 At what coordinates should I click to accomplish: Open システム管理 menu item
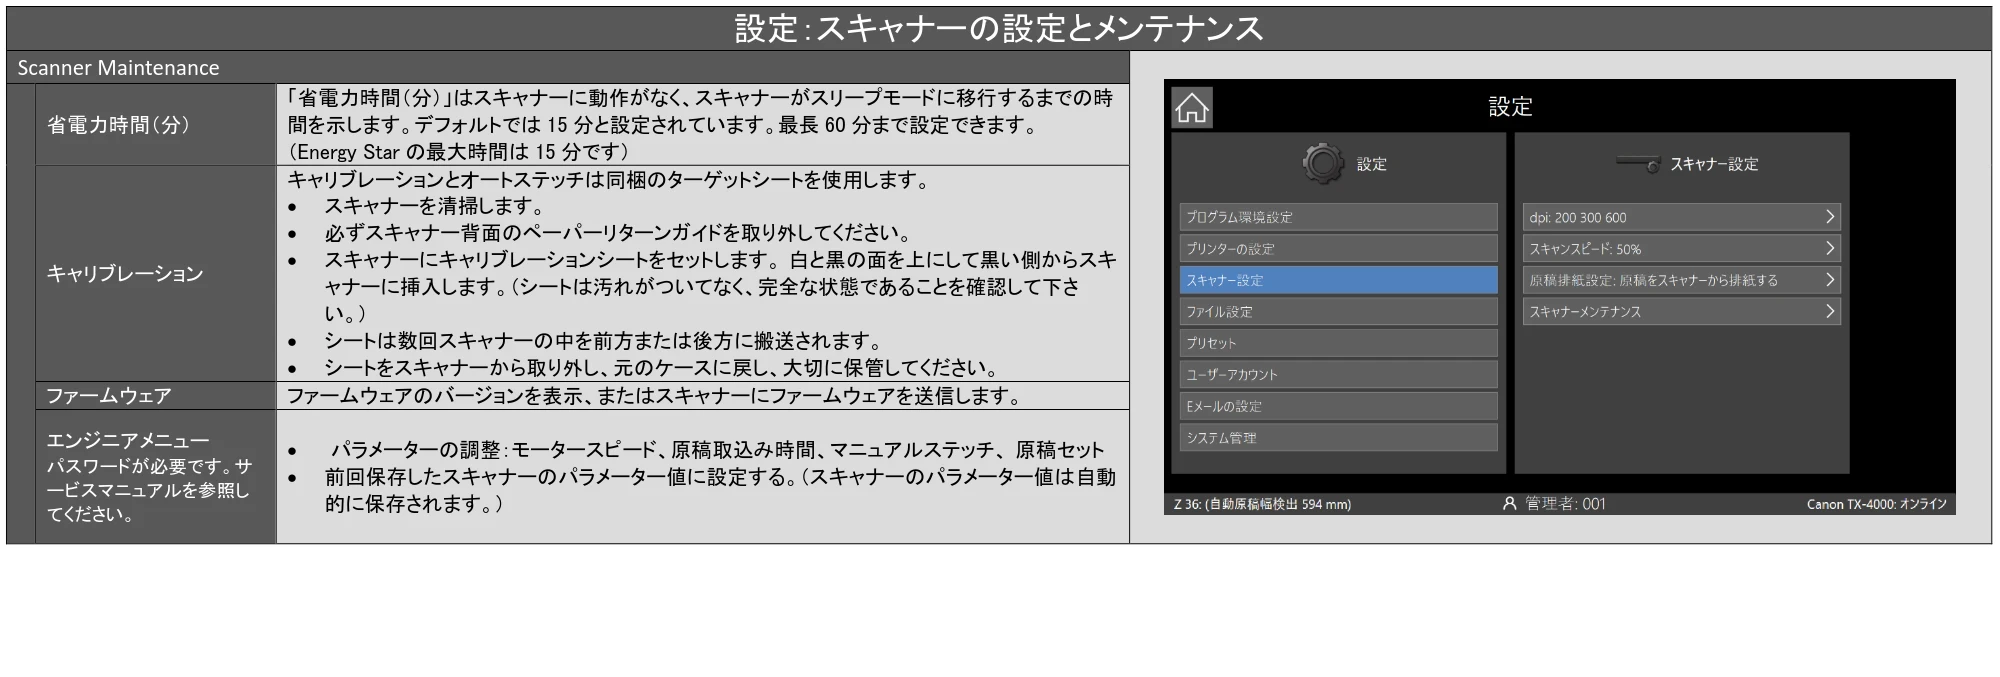[x=1338, y=437]
